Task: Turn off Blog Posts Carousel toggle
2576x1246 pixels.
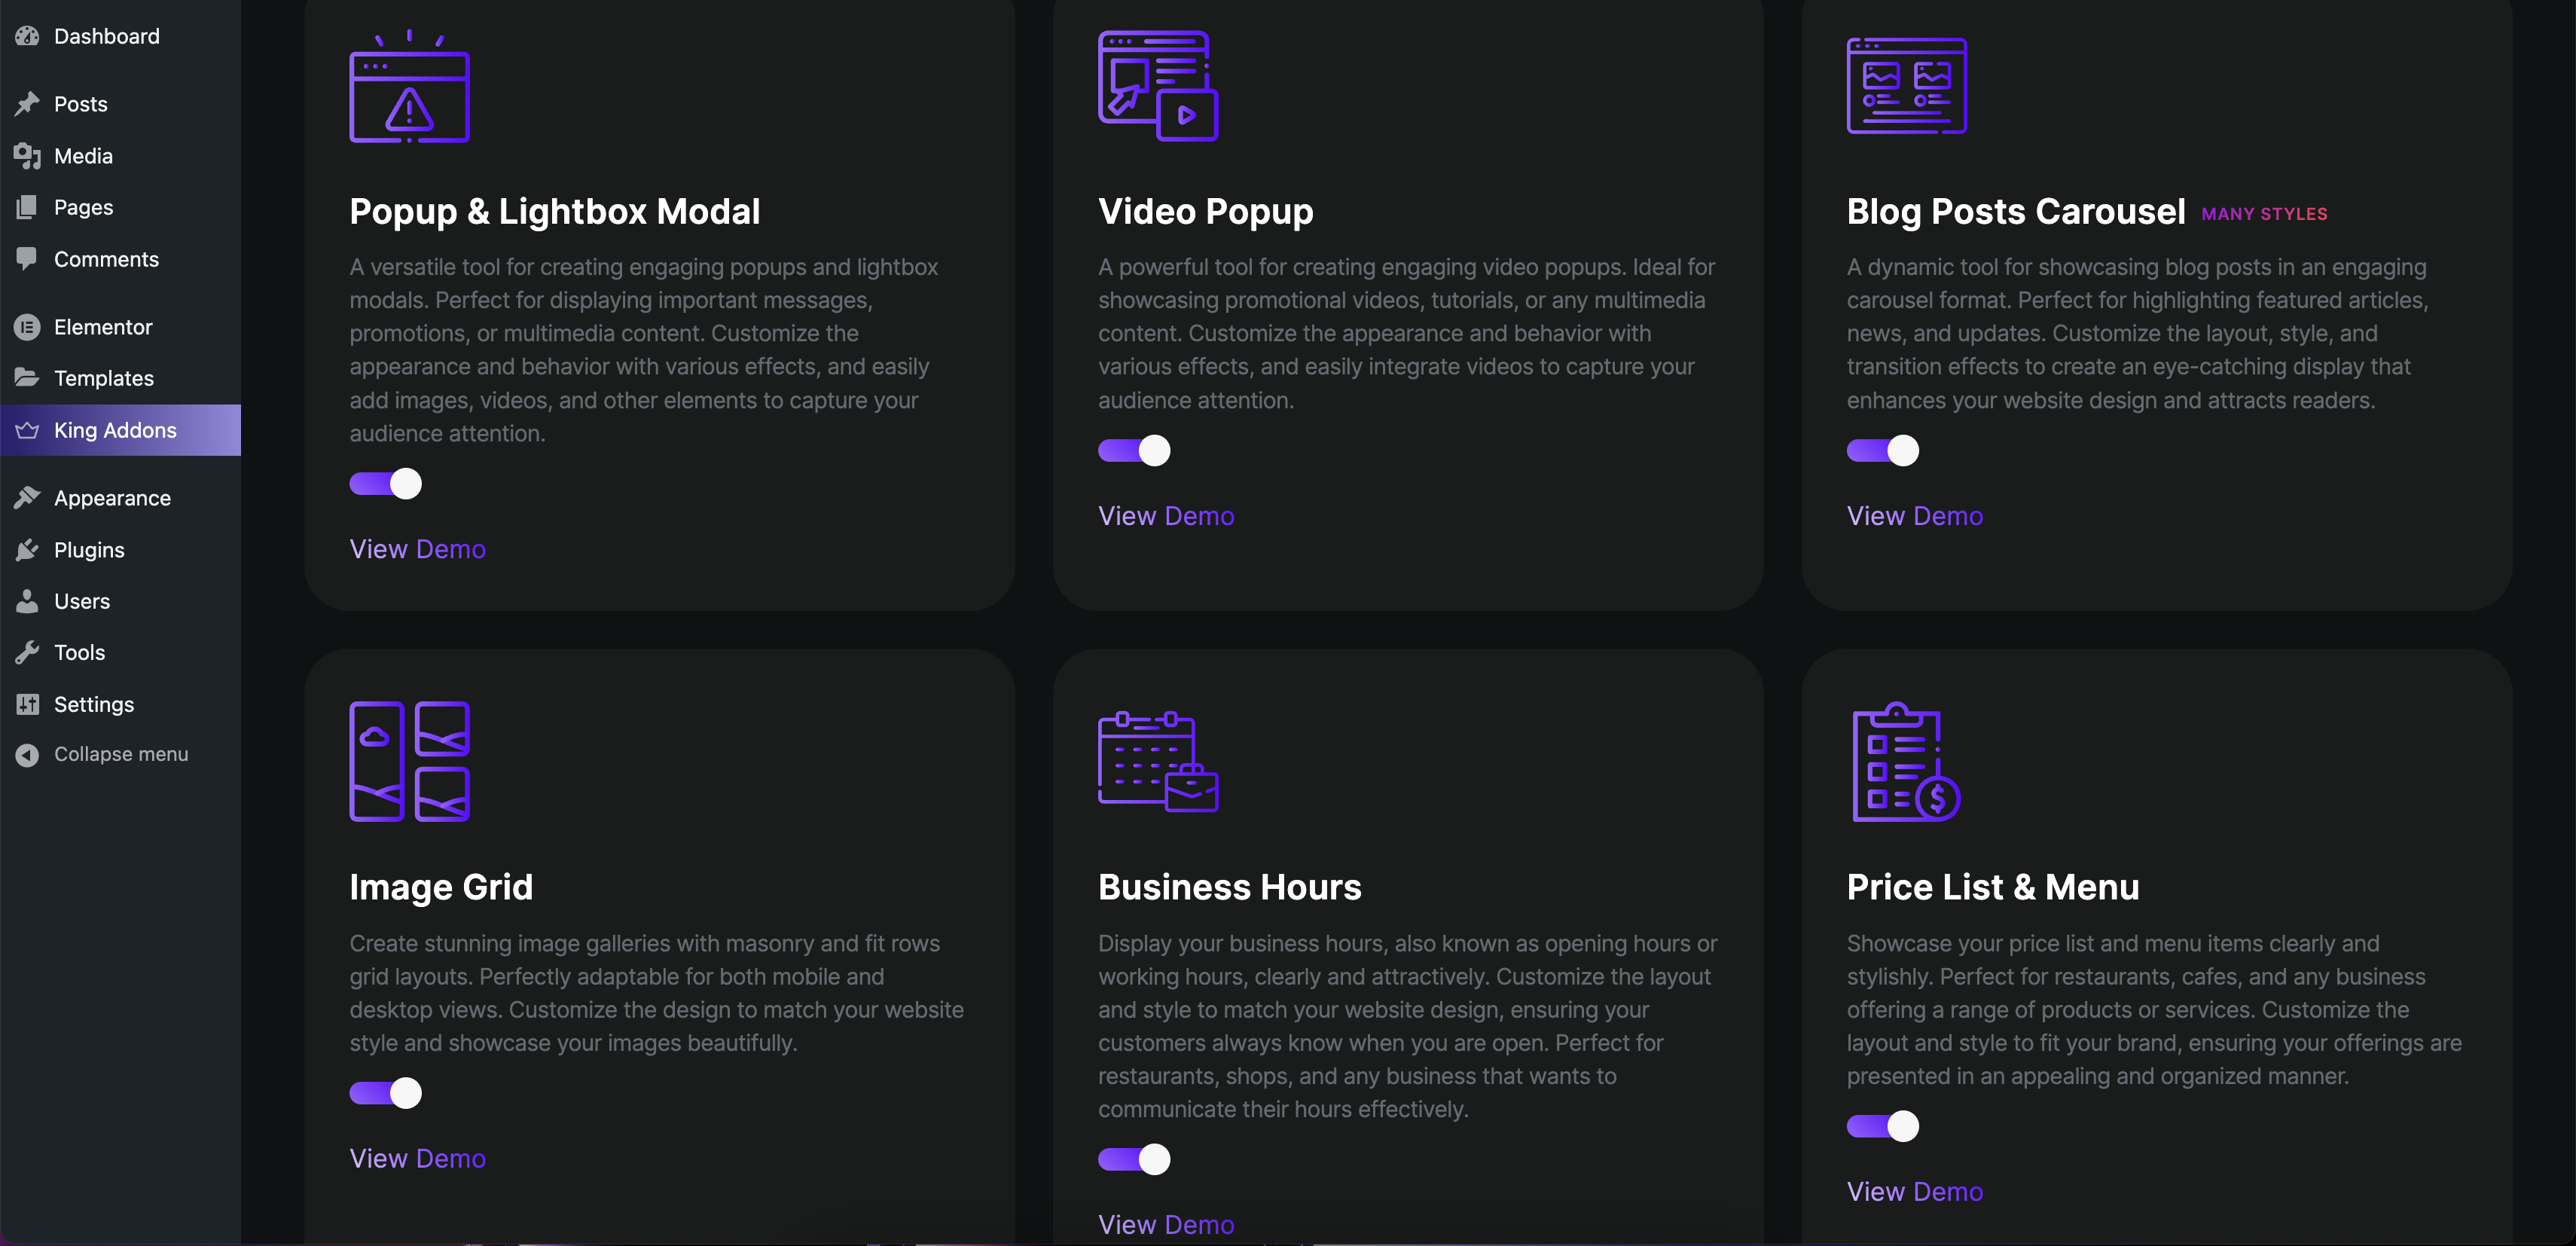Action: pyautogui.click(x=1883, y=451)
